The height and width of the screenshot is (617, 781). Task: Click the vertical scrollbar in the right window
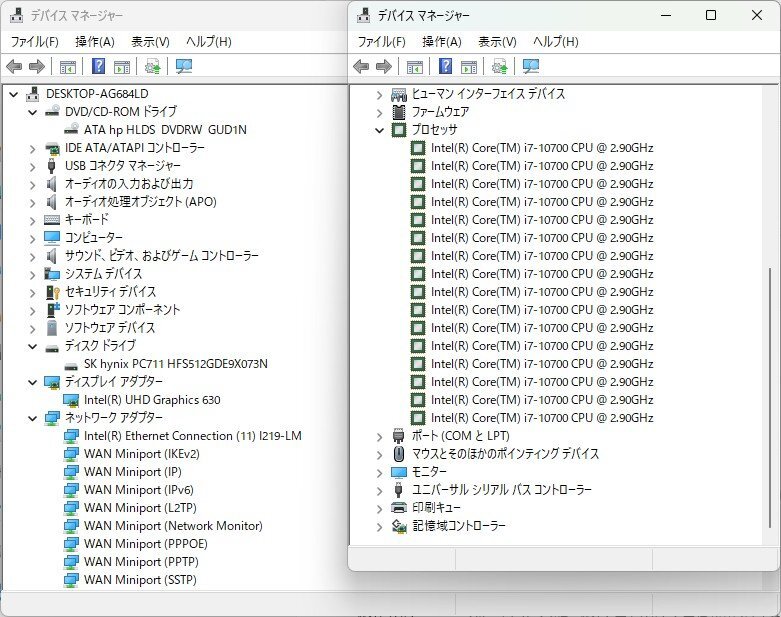click(x=768, y=350)
